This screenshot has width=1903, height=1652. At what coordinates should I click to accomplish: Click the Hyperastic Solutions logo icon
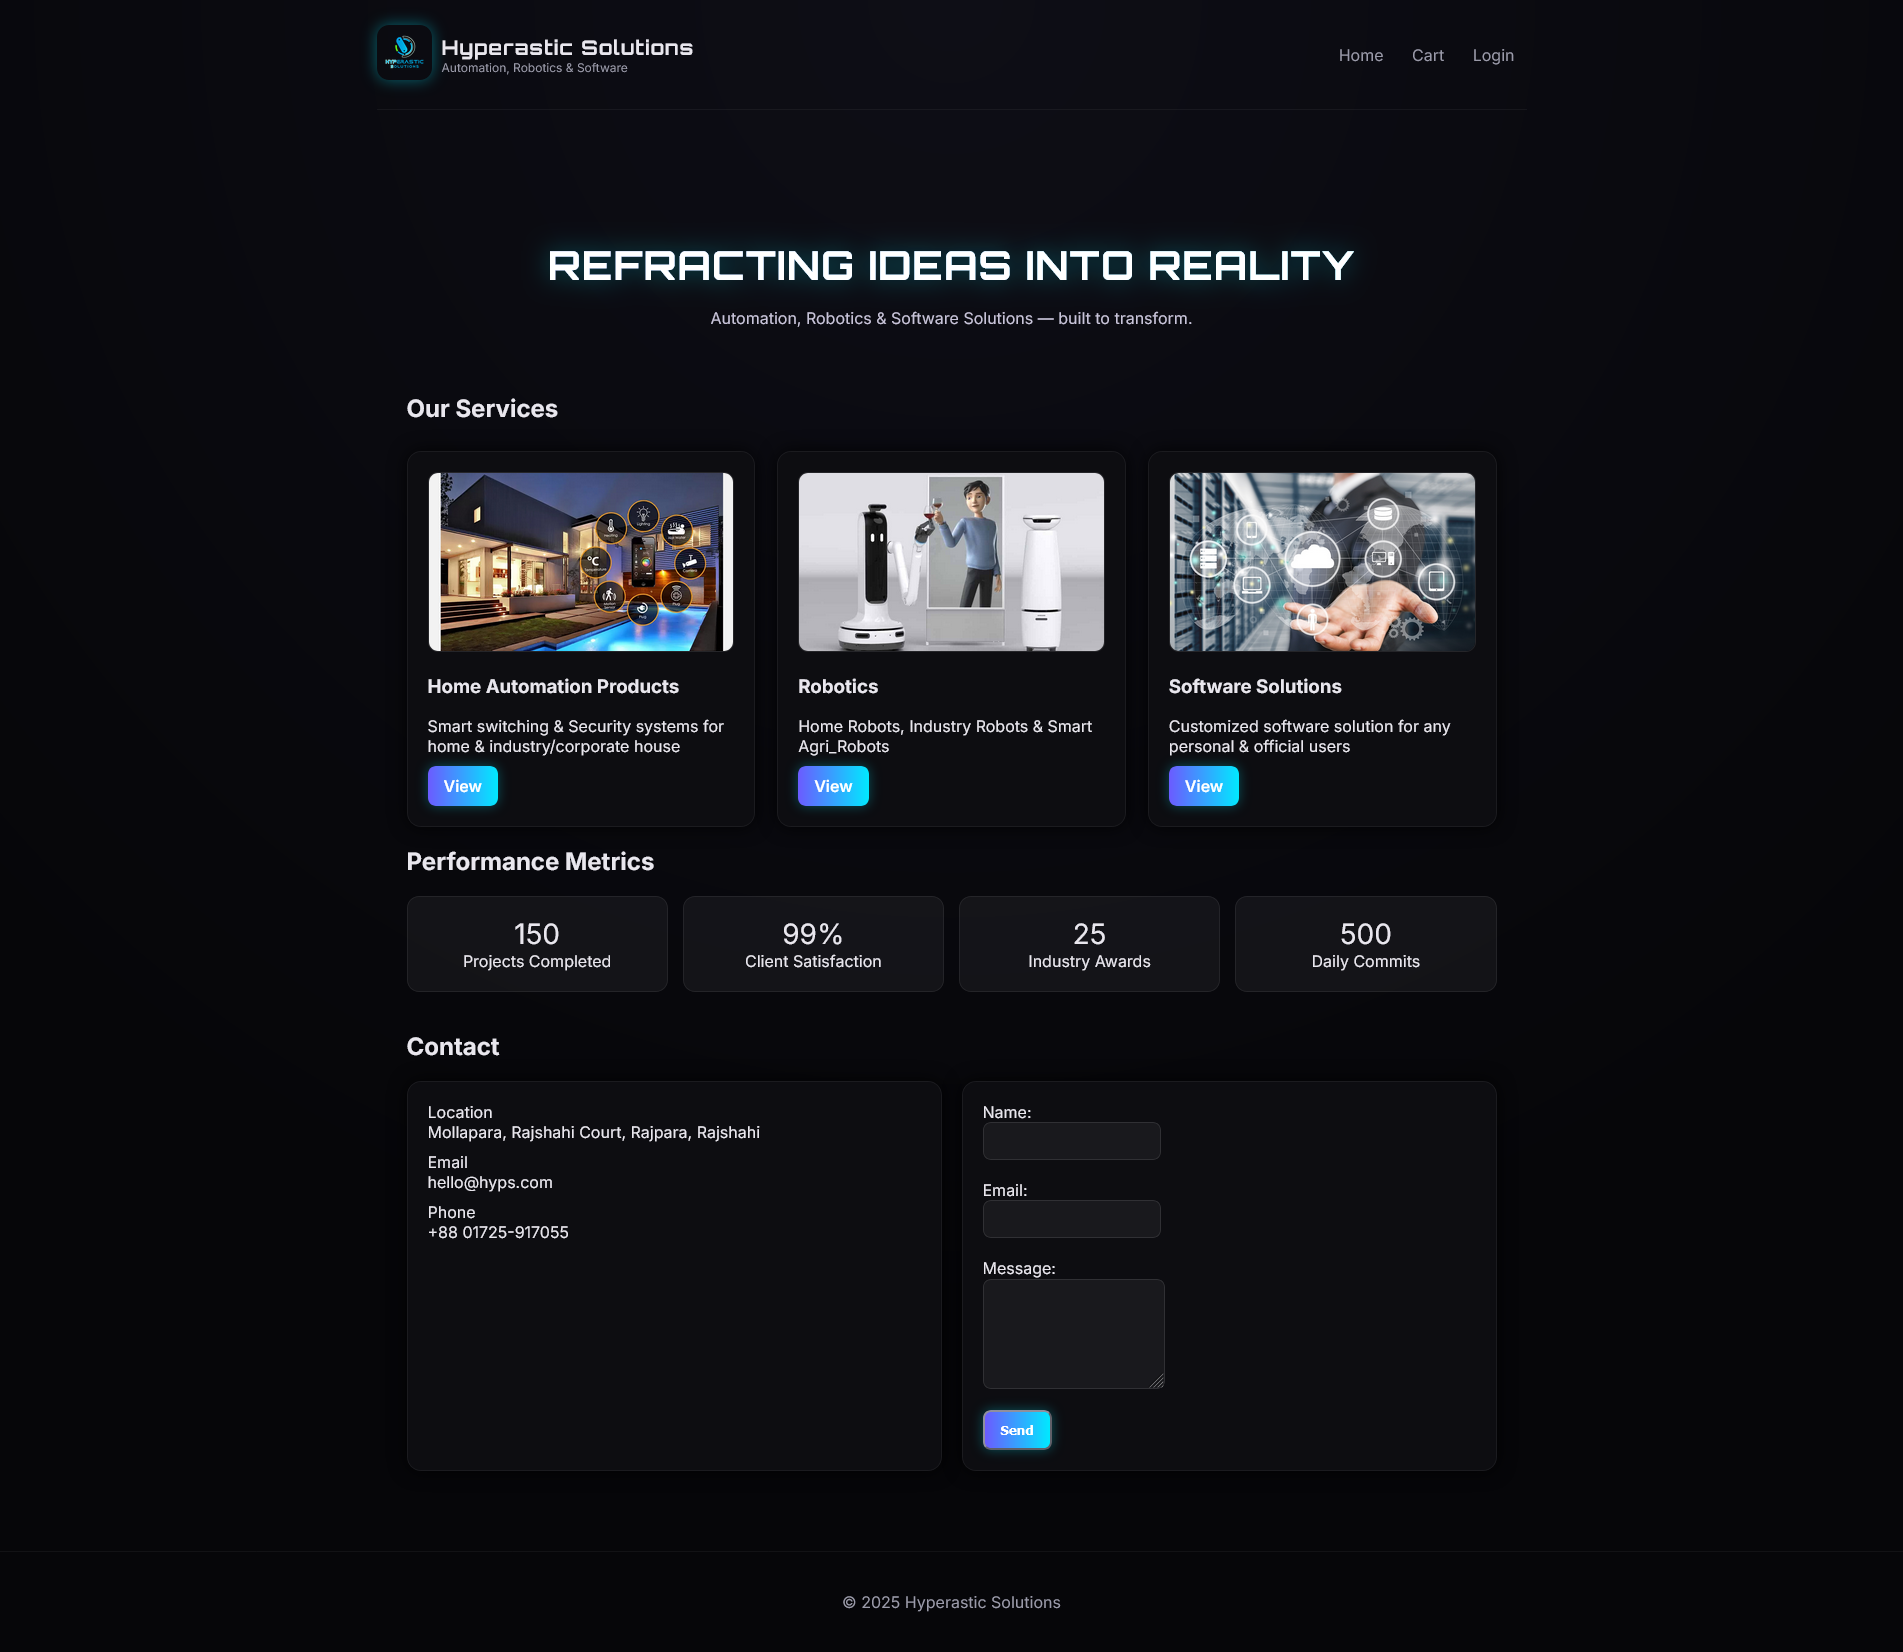coord(404,52)
